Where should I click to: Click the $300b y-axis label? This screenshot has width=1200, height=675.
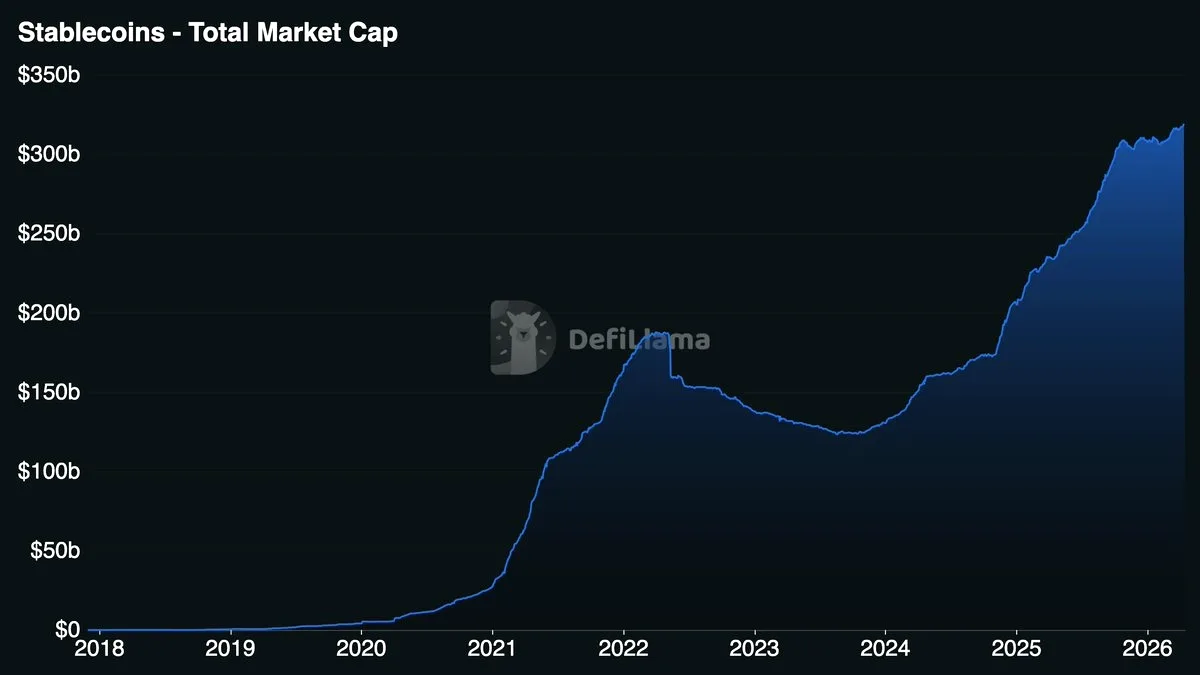(49, 154)
